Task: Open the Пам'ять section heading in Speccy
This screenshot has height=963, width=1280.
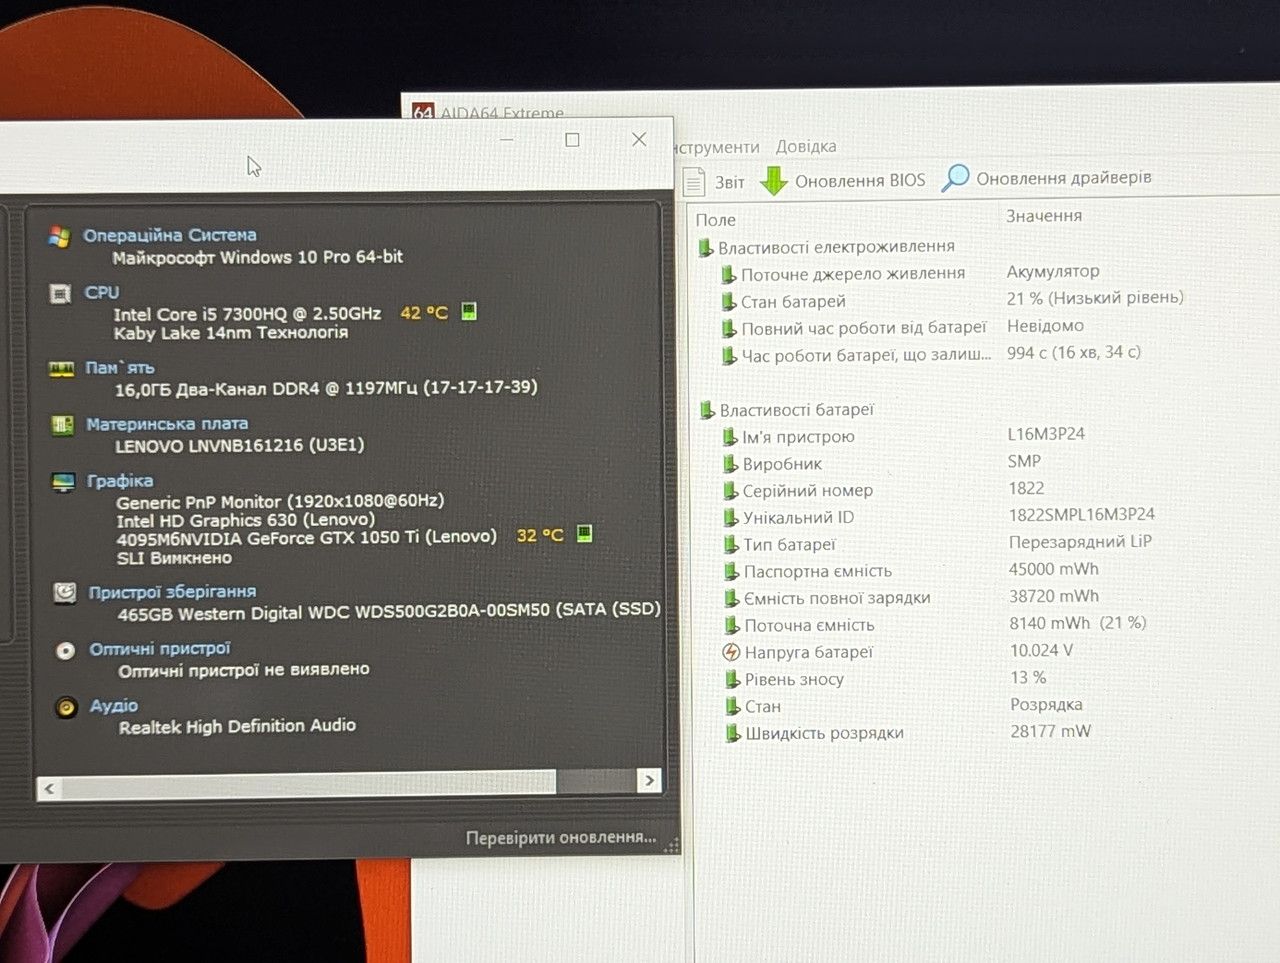Action: pyautogui.click(x=120, y=368)
